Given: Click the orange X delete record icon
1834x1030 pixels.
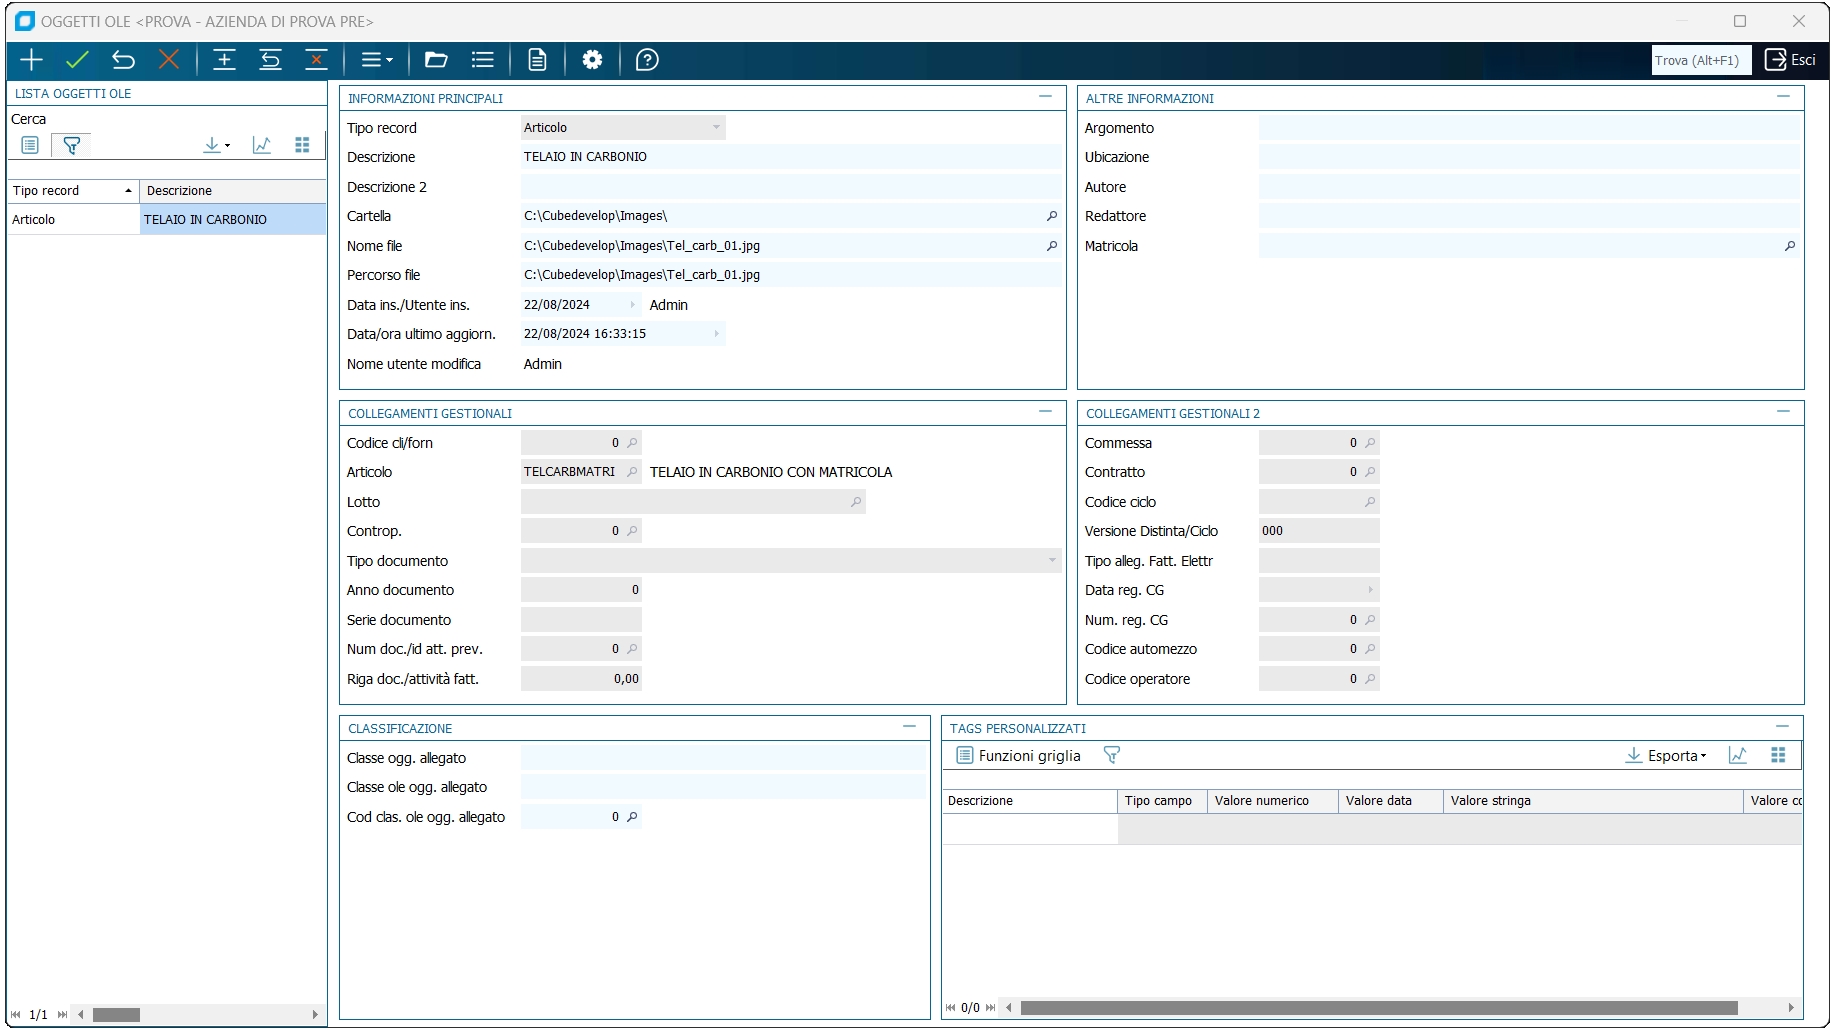Looking at the screenshot, I should coord(169,60).
